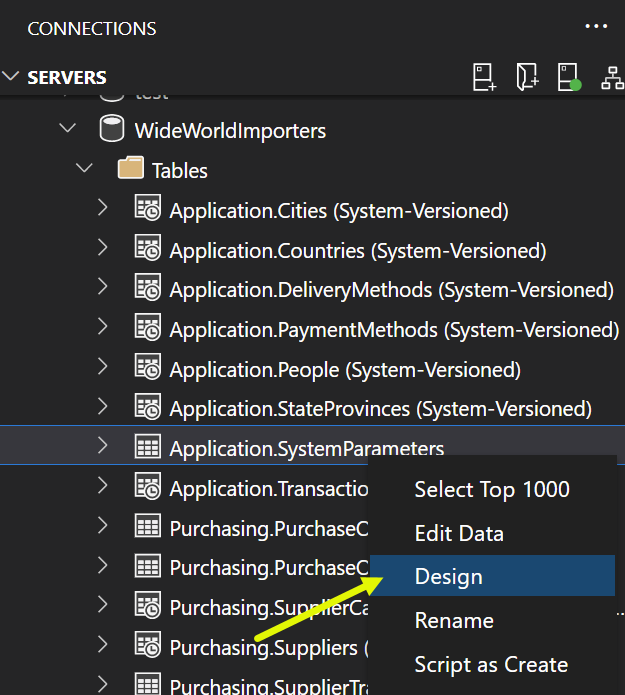
Task: Expand the Application.Cities table
Action: click(102, 207)
